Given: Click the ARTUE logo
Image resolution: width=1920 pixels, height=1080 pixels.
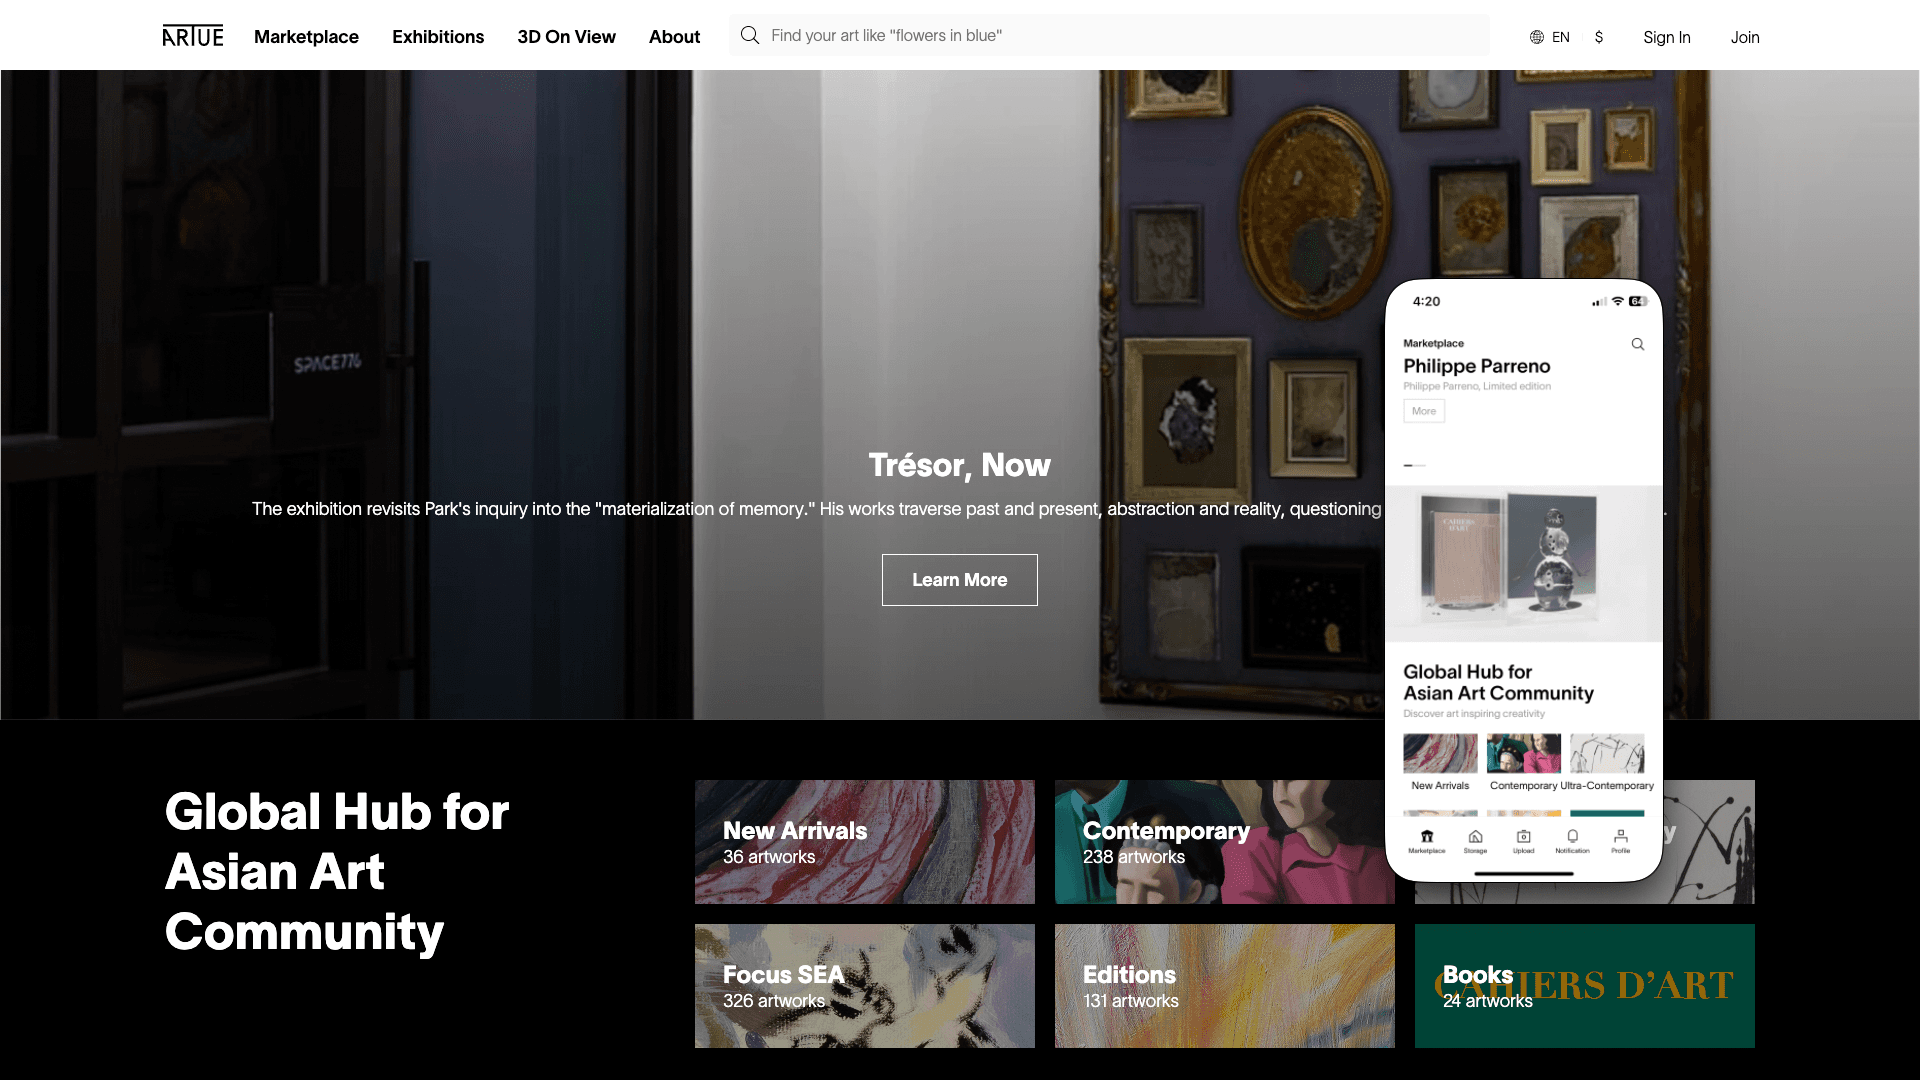Looking at the screenshot, I should click(193, 36).
